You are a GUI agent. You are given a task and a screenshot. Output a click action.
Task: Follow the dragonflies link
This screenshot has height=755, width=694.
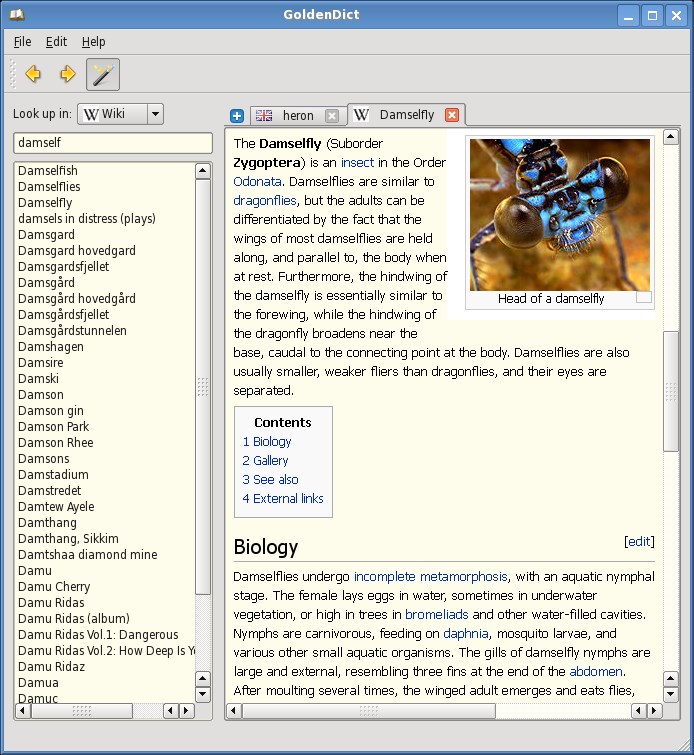(x=265, y=200)
